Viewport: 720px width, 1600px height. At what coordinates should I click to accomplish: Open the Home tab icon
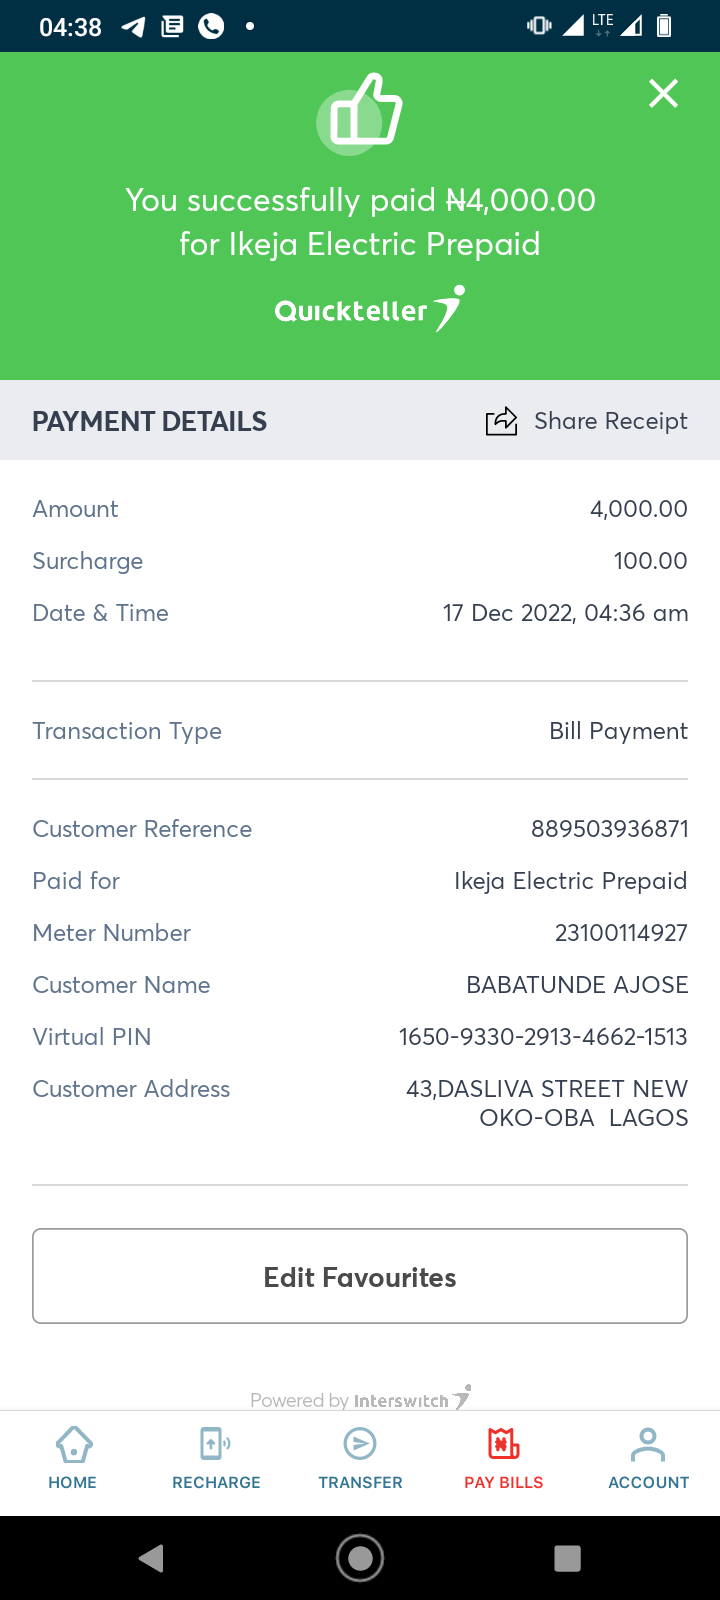coord(73,1445)
